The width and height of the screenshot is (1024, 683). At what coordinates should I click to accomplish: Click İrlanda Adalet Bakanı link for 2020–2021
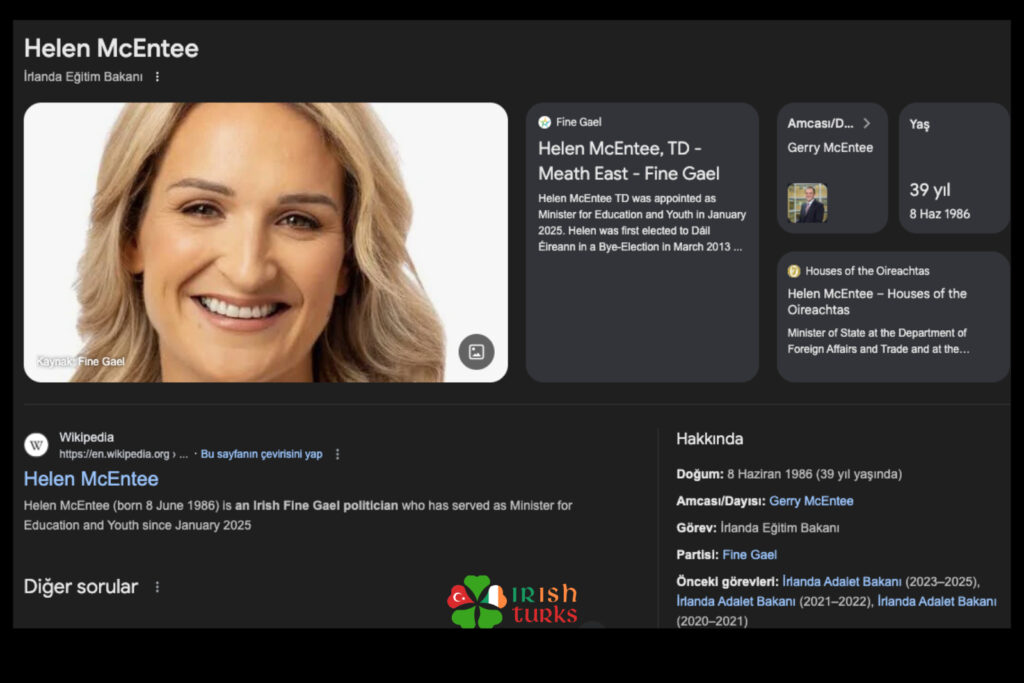pyautogui.click(x=937, y=601)
